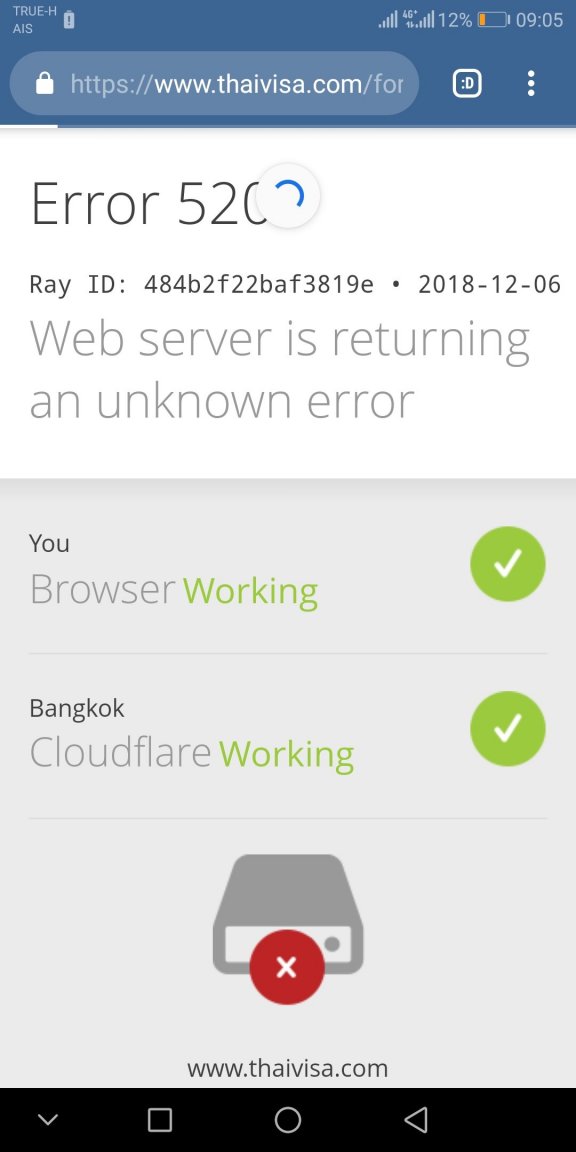Screen dimensions: 576x1152
Task: Tap the red X error icon
Action: [x=287, y=967]
